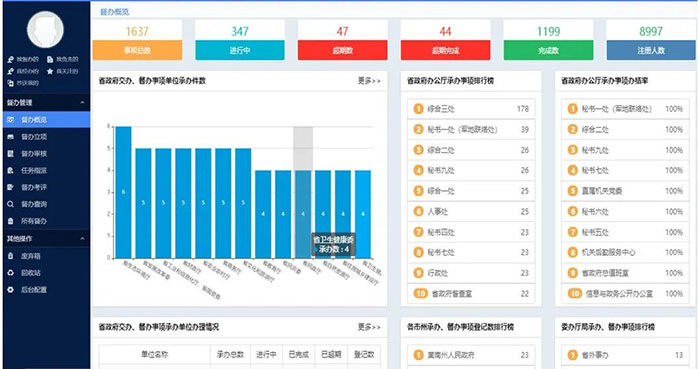
Task: Click 更多>> link above the bar chart
Action: point(369,81)
